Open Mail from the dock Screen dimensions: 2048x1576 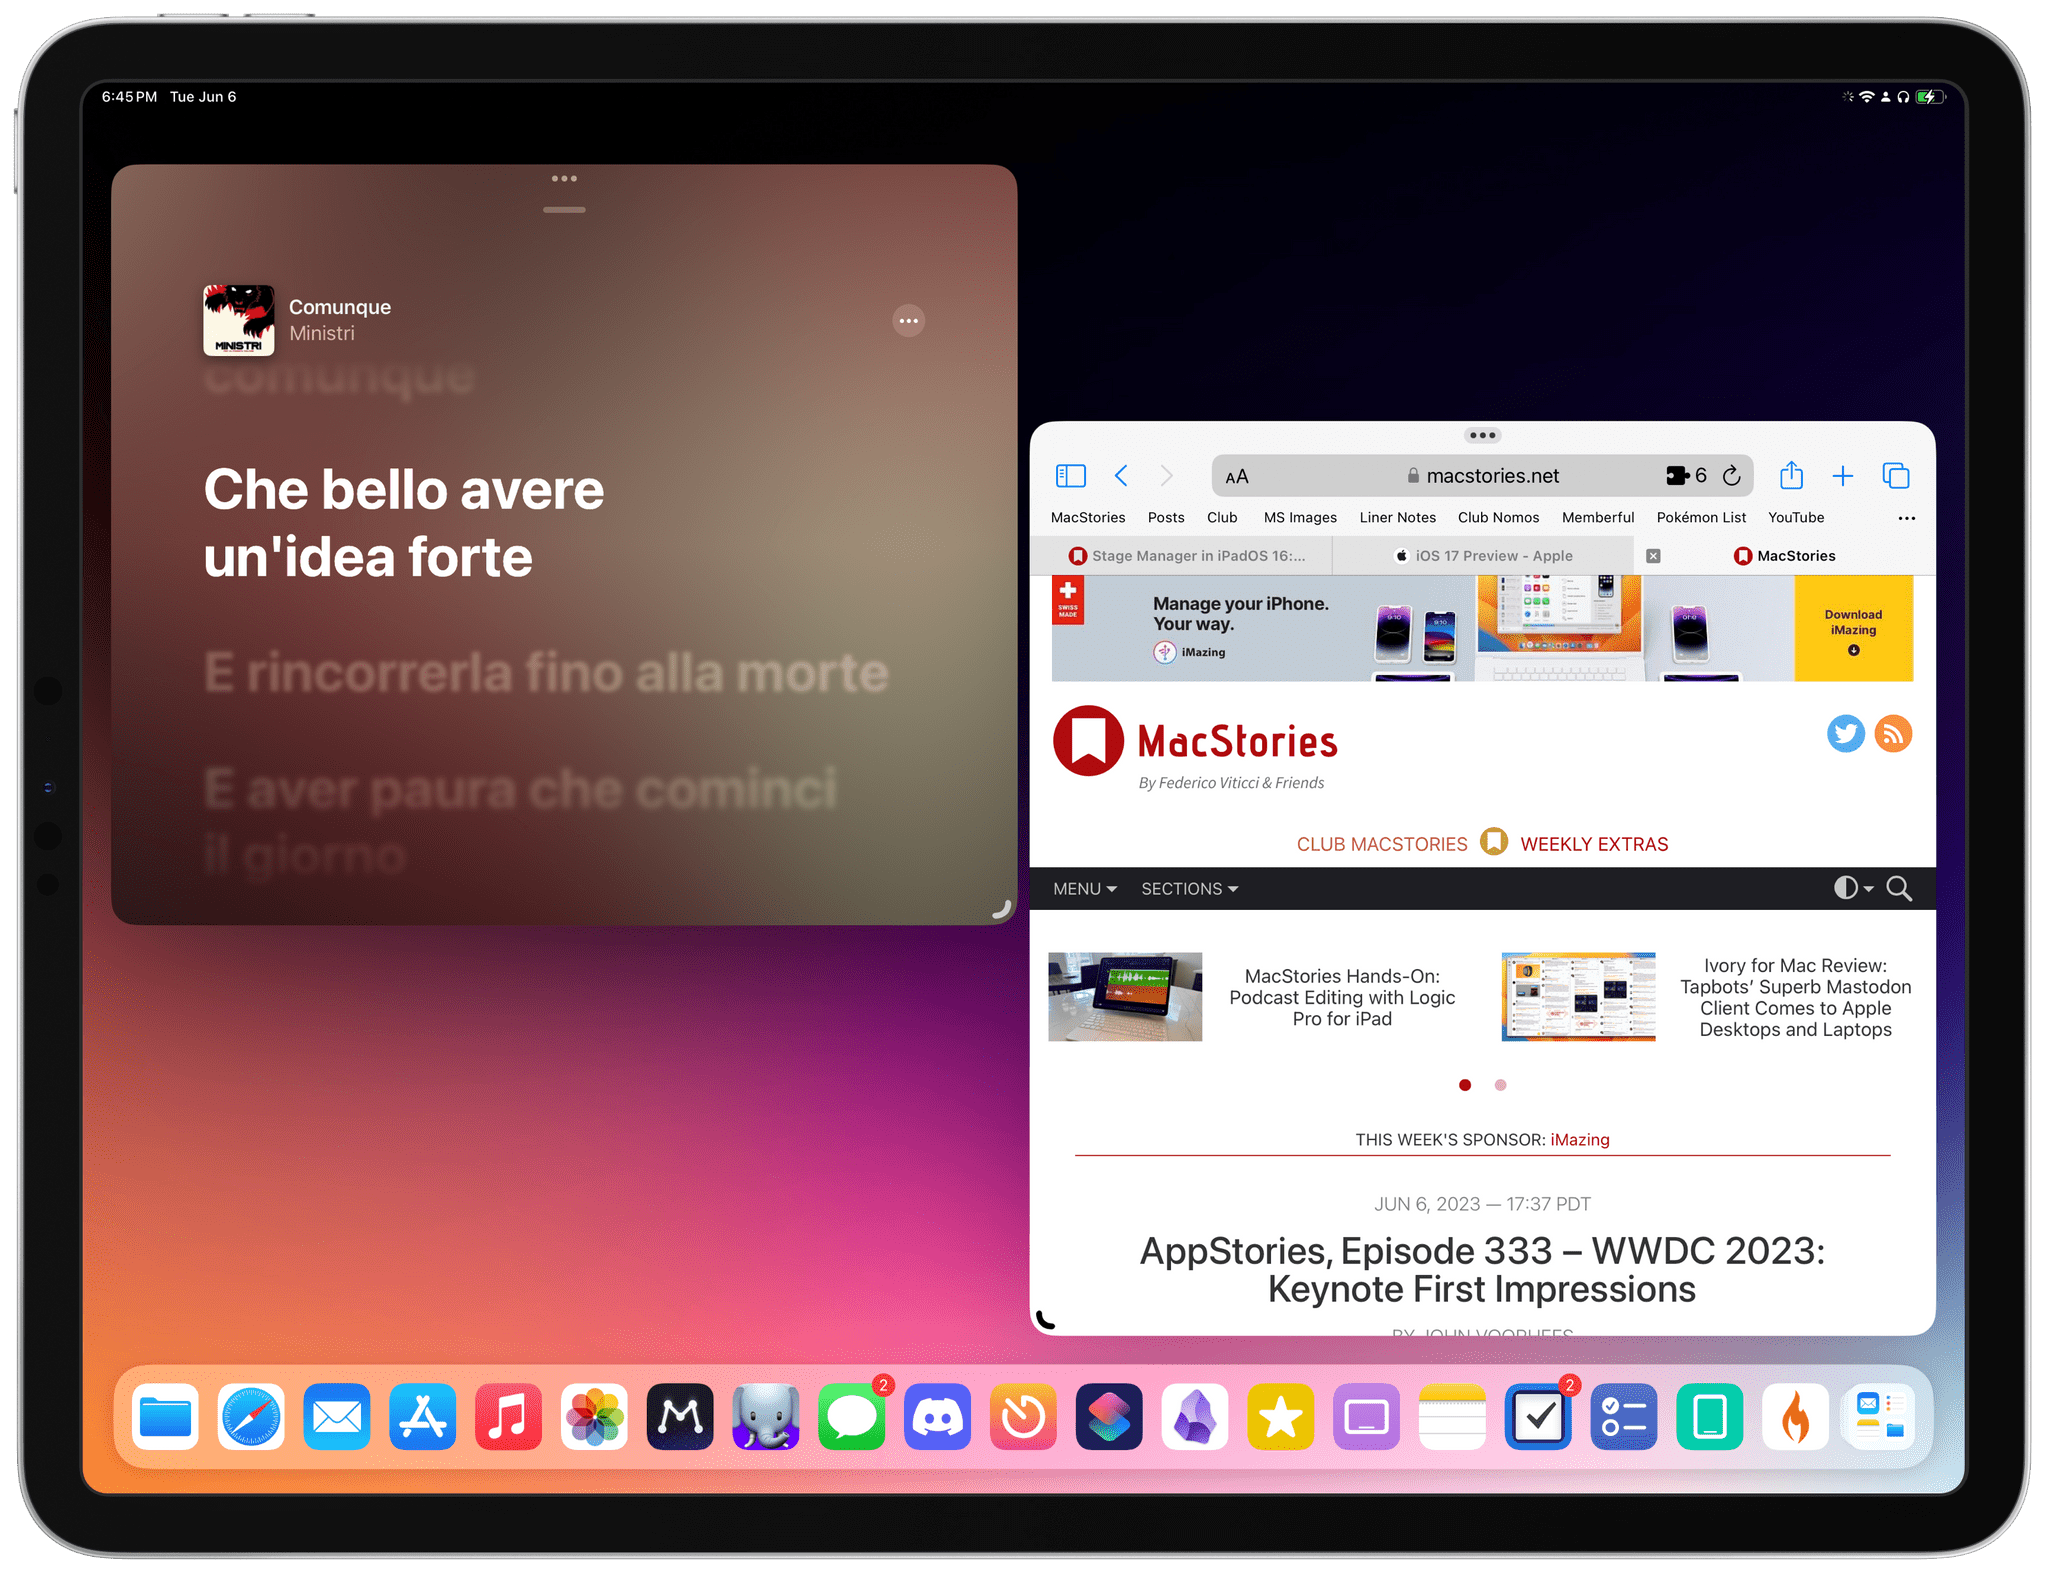point(337,1417)
